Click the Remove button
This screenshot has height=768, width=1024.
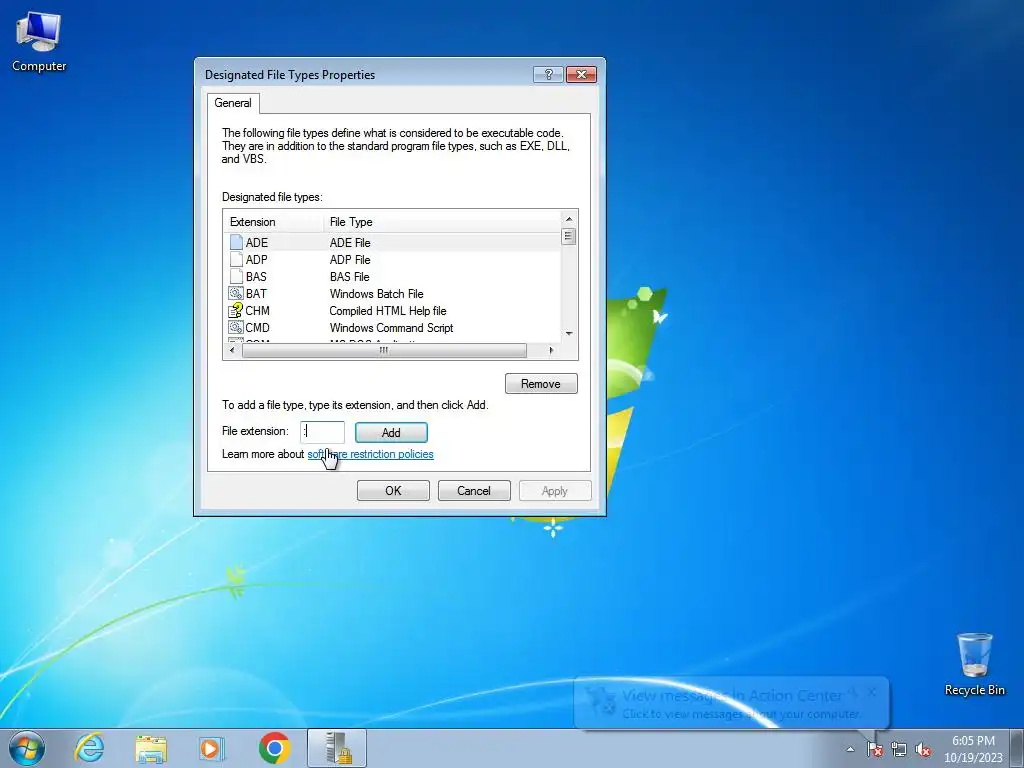[x=541, y=384]
